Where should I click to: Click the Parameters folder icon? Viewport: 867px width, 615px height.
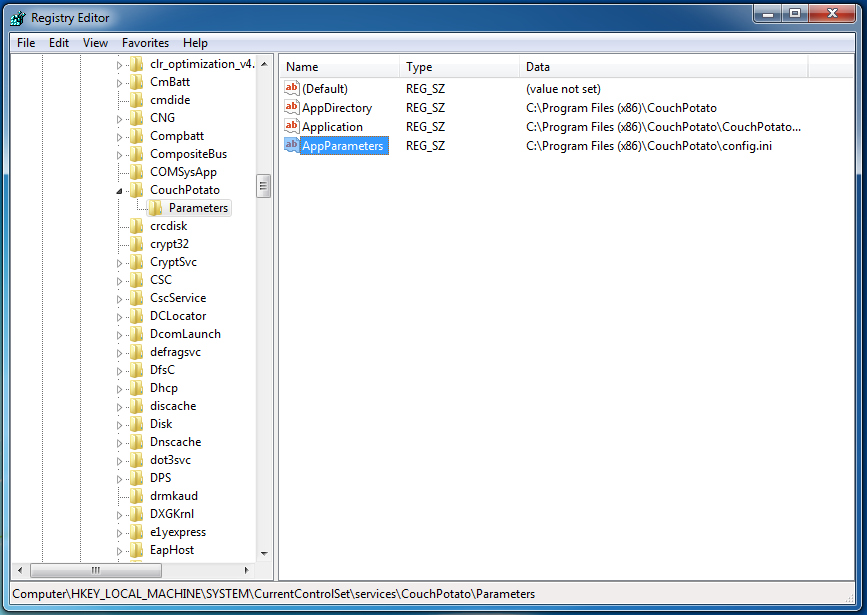pyautogui.click(x=155, y=208)
